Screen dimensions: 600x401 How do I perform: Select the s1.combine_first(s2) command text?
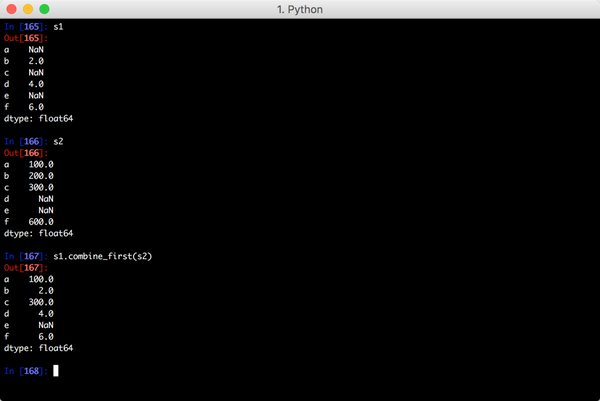tap(102, 257)
